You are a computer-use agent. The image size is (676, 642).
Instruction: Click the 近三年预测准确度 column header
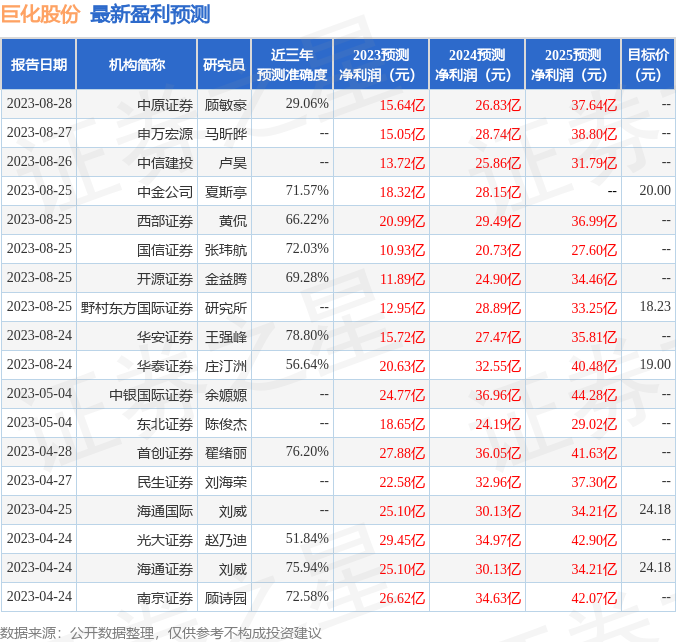coord(292,64)
